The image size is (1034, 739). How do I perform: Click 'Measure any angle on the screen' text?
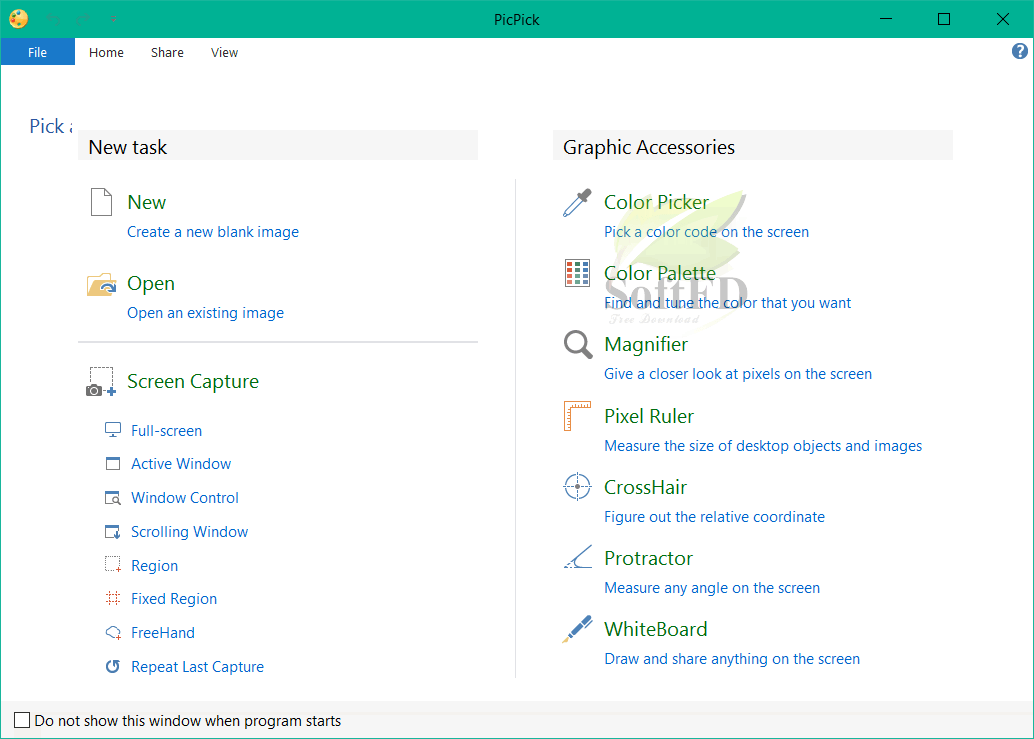[x=712, y=588]
